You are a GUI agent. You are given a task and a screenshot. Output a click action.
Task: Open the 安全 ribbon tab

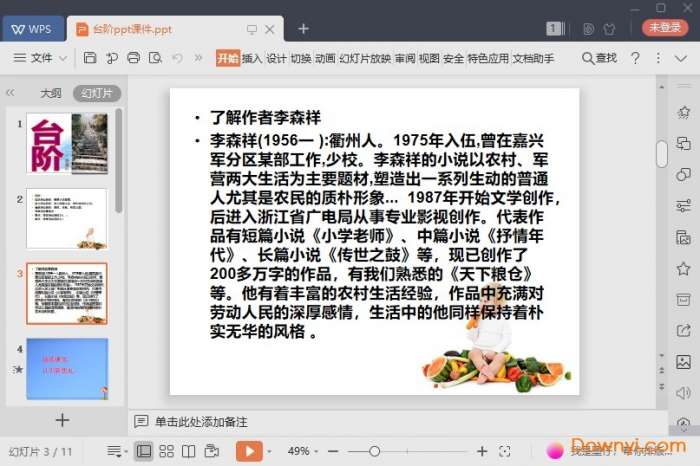coord(454,58)
